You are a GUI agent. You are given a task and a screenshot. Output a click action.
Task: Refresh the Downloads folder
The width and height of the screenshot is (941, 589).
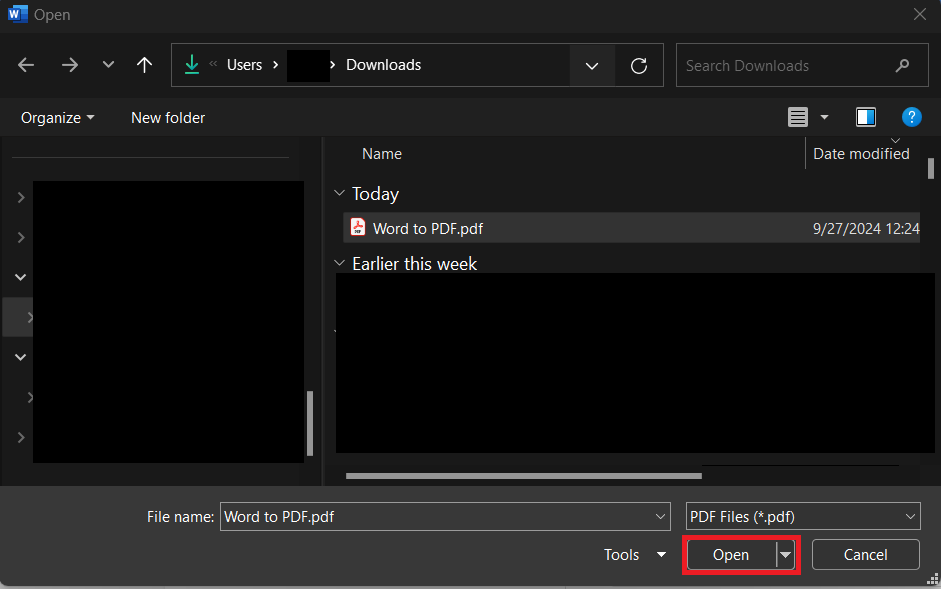pyautogui.click(x=639, y=65)
